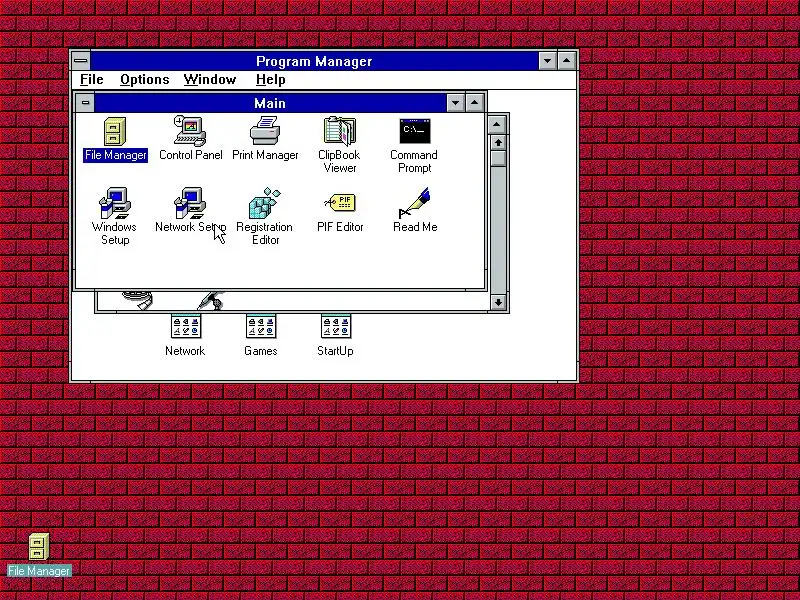Click the 'Read Me' label text
This screenshot has width=800, height=600.
click(x=415, y=227)
